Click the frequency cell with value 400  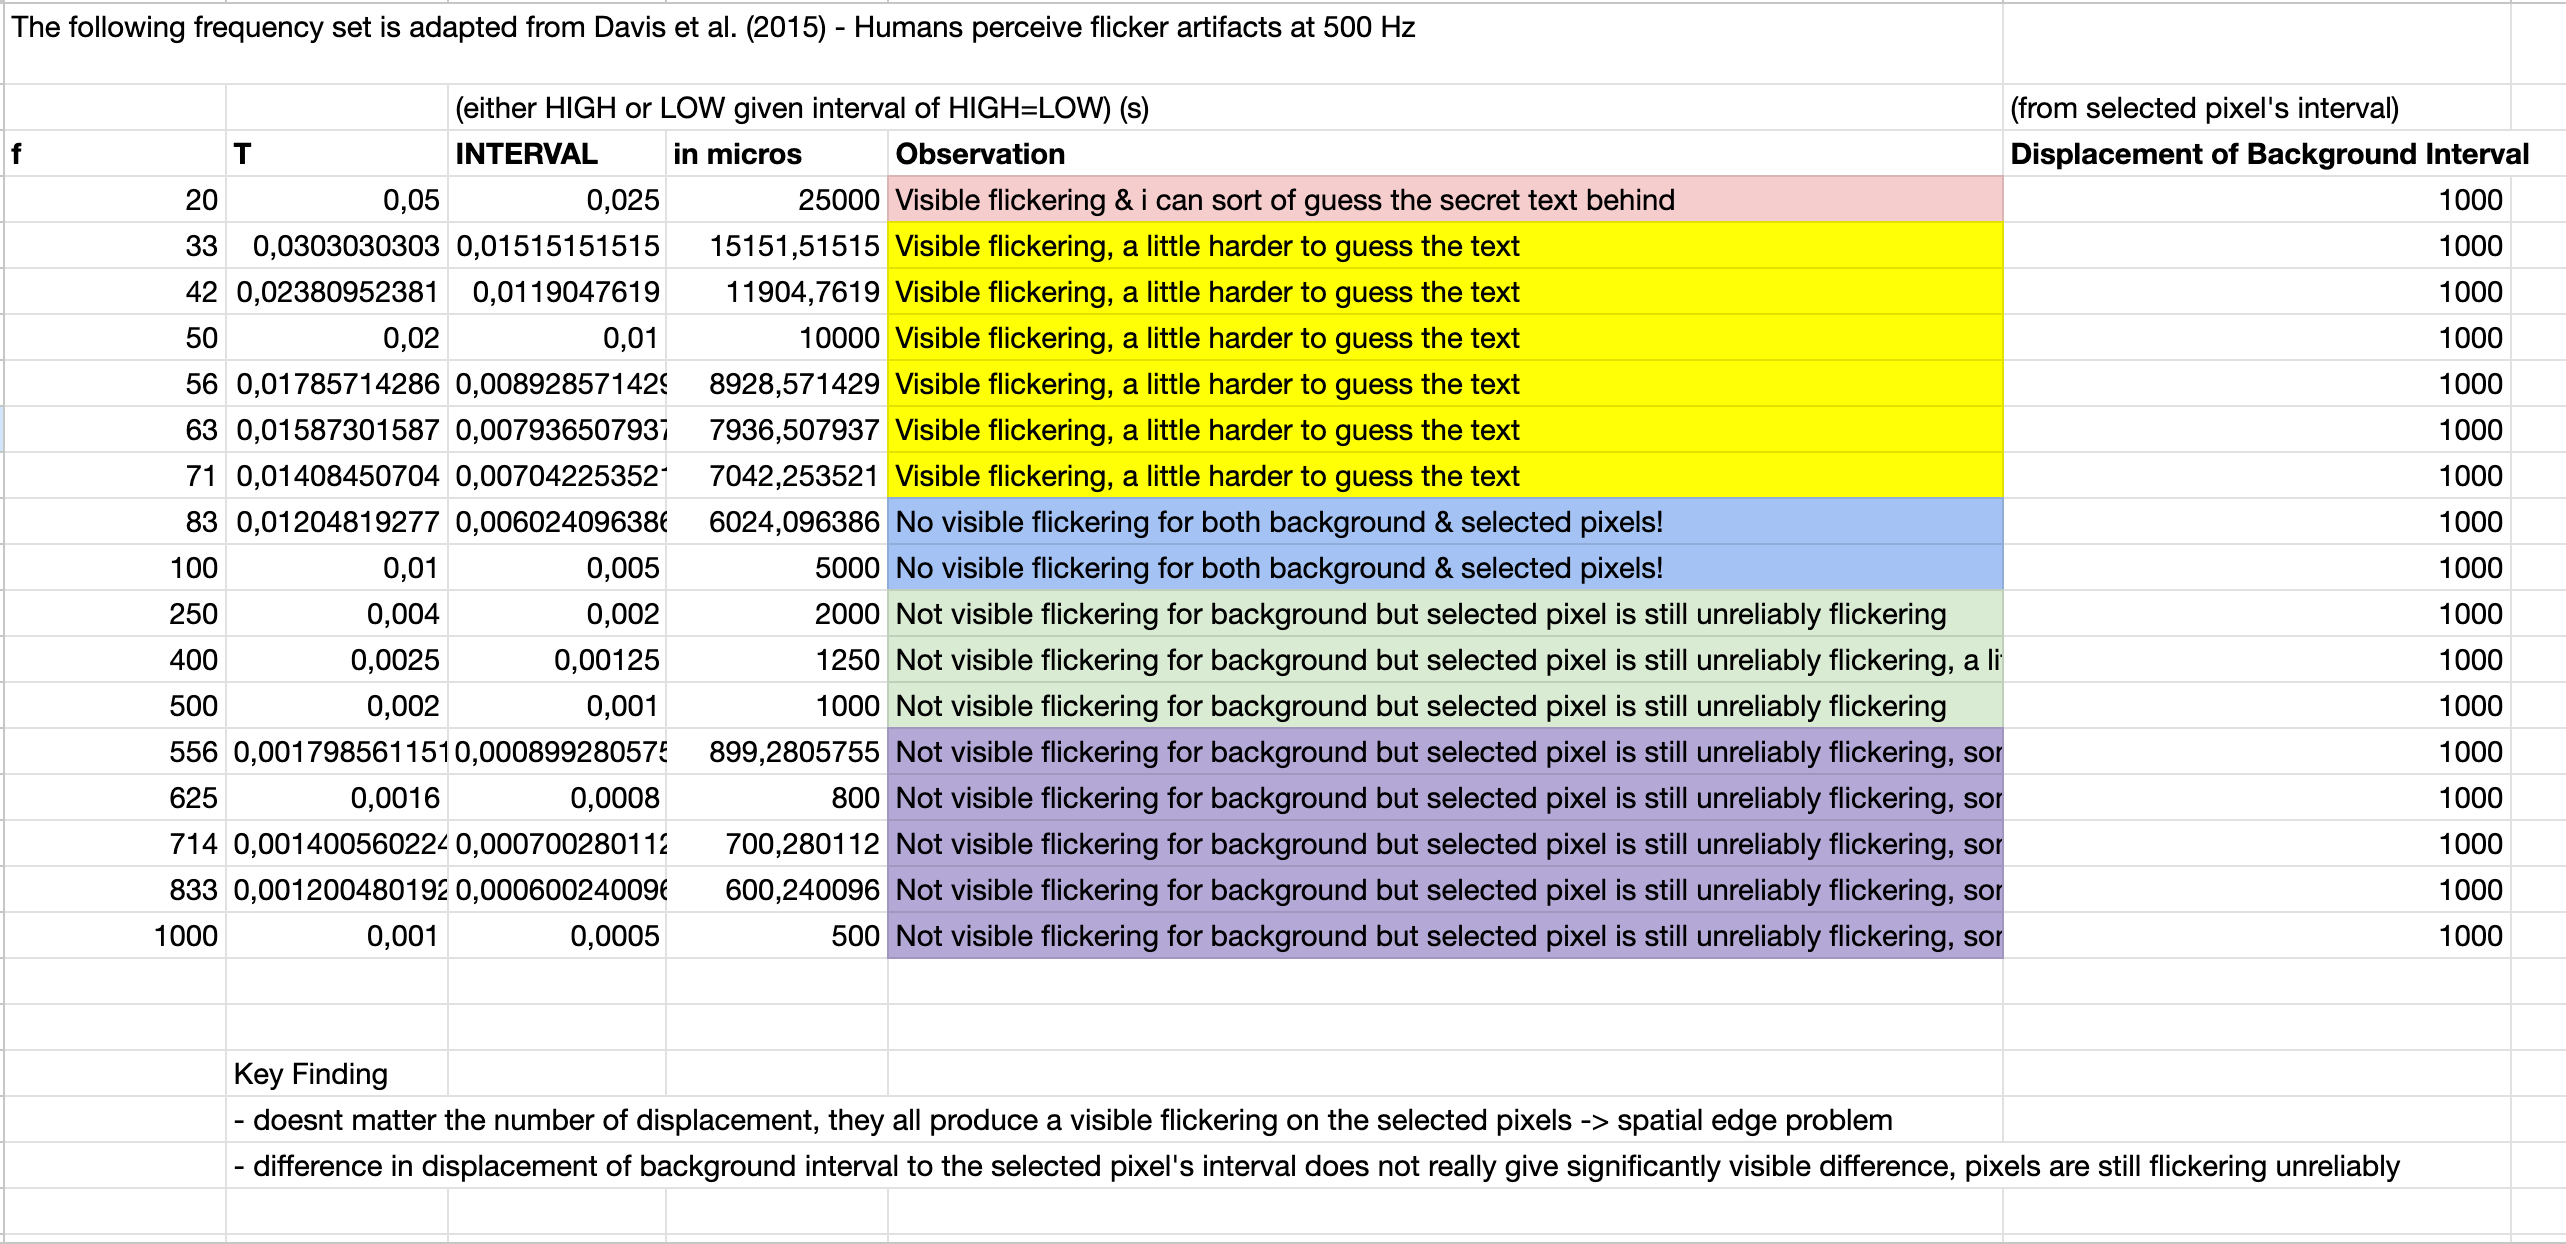tap(115, 659)
